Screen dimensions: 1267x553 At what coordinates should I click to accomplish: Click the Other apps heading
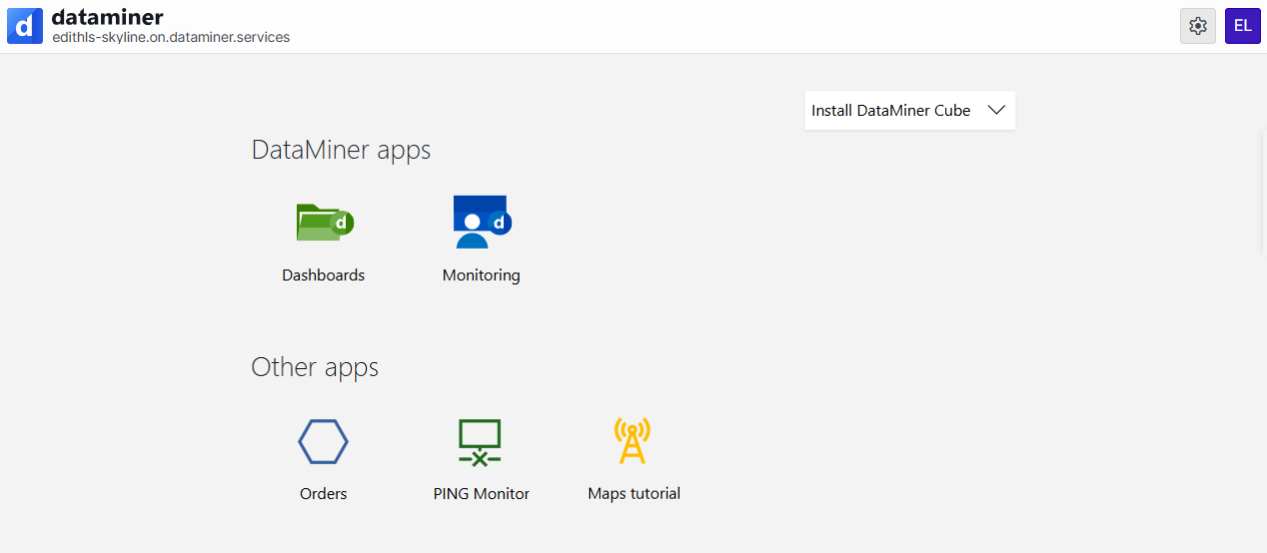315,367
